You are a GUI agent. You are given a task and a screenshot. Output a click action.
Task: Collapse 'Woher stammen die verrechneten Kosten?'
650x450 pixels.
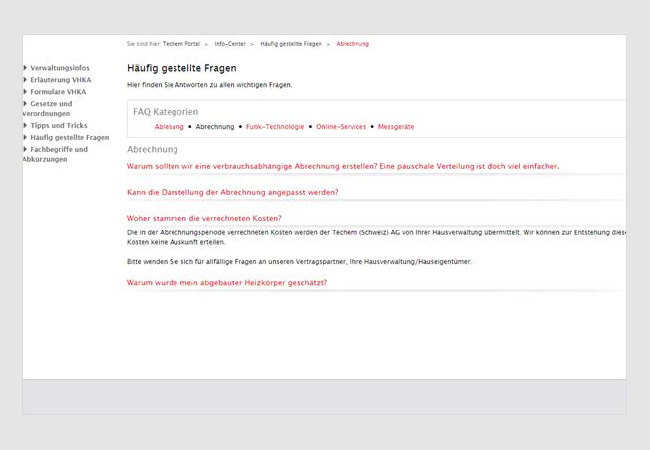pyautogui.click(x=204, y=218)
